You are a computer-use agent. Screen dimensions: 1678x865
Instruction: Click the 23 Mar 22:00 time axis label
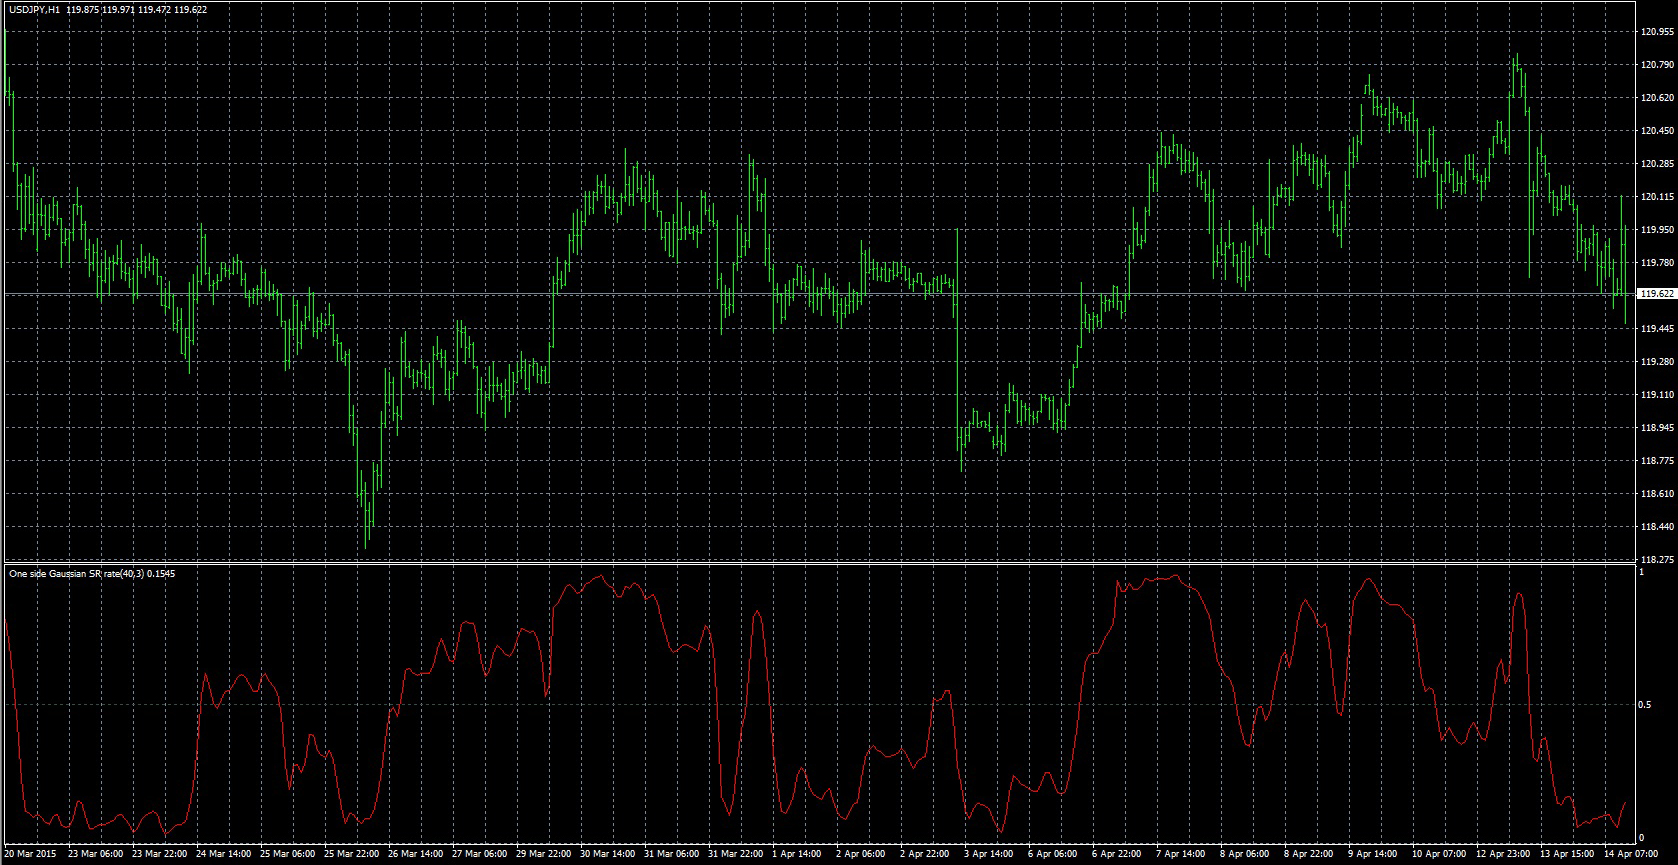tap(162, 855)
